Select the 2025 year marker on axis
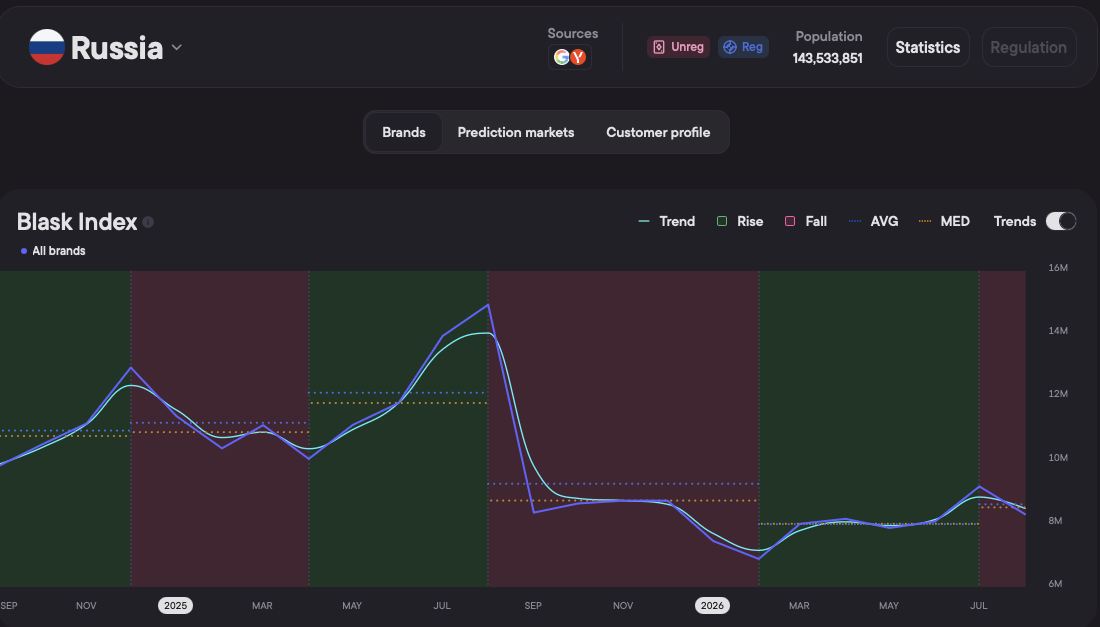 coord(175,605)
